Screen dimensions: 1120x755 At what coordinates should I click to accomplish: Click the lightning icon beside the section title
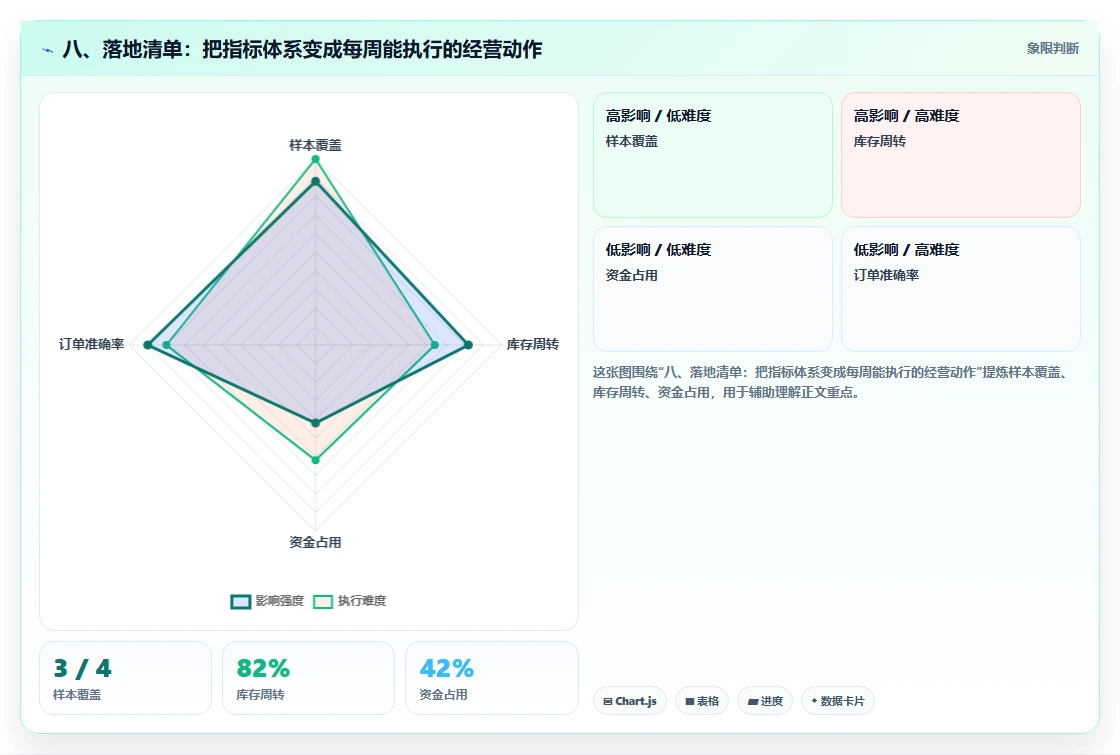tap(48, 50)
